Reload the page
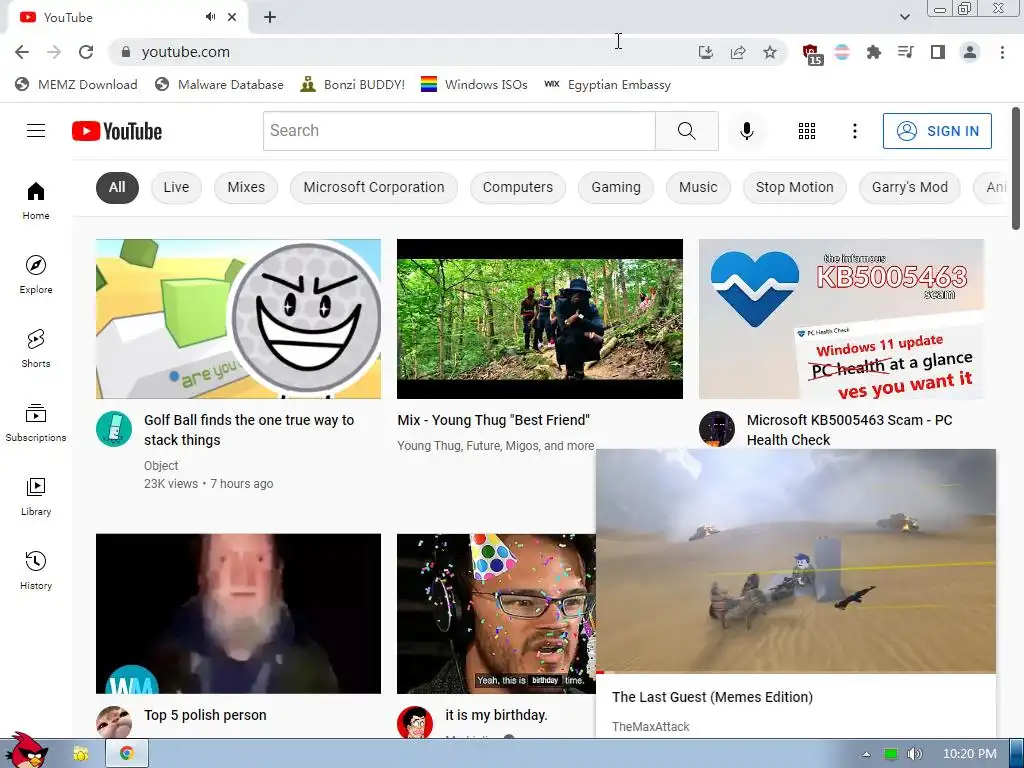Image resolution: width=1024 pixels, height=768 pixels. point(86,52)
